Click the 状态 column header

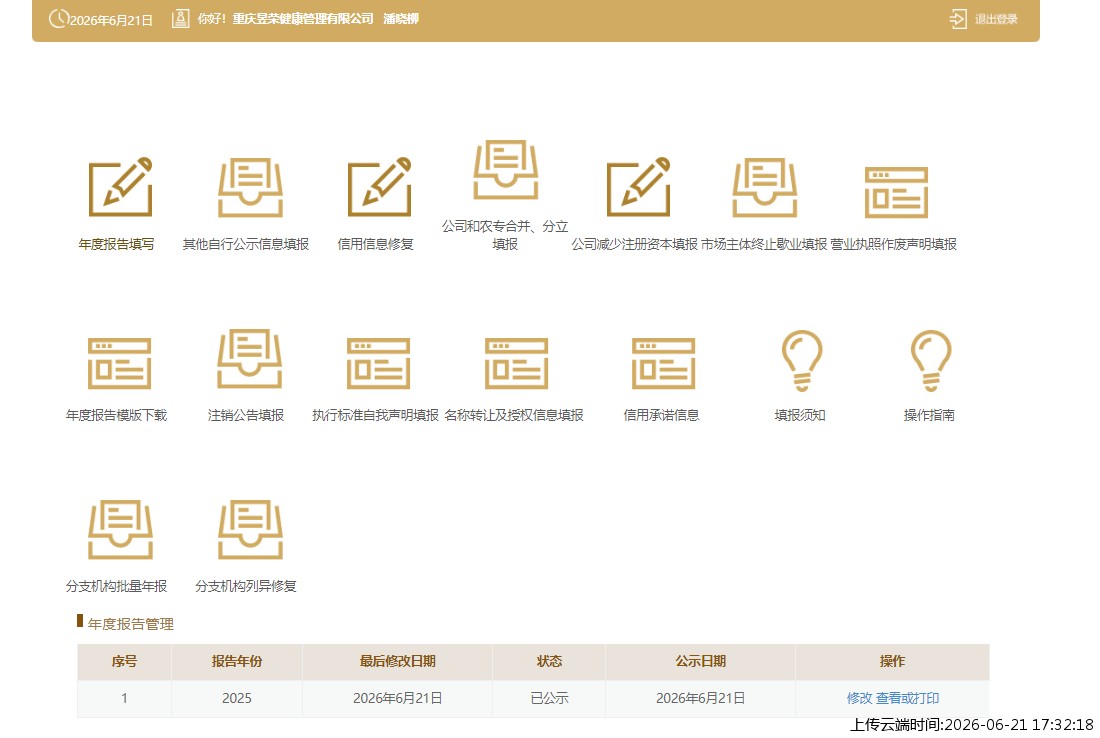point(549,661)
